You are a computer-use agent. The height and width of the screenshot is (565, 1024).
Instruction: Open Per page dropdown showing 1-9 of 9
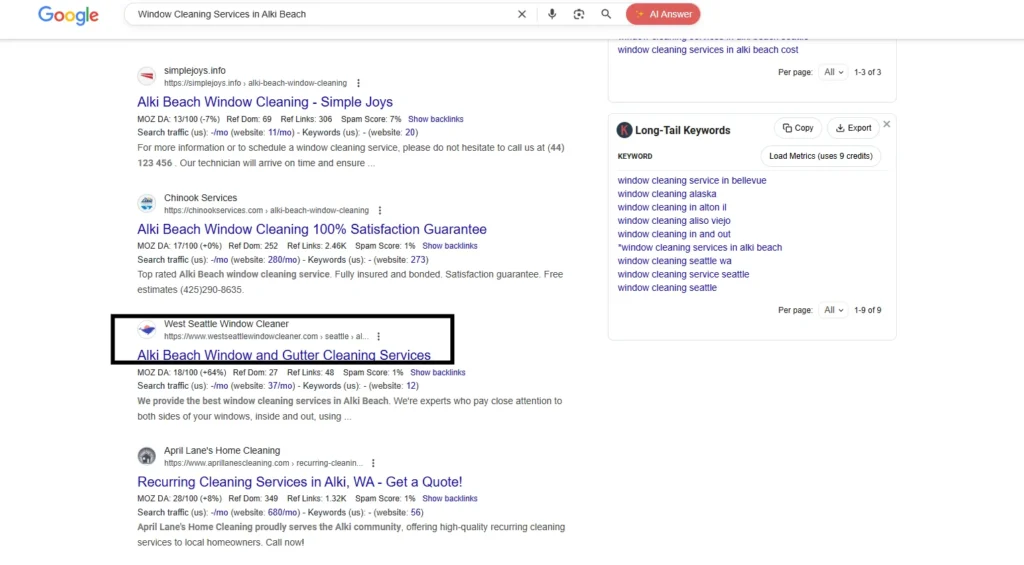point(833,310)
